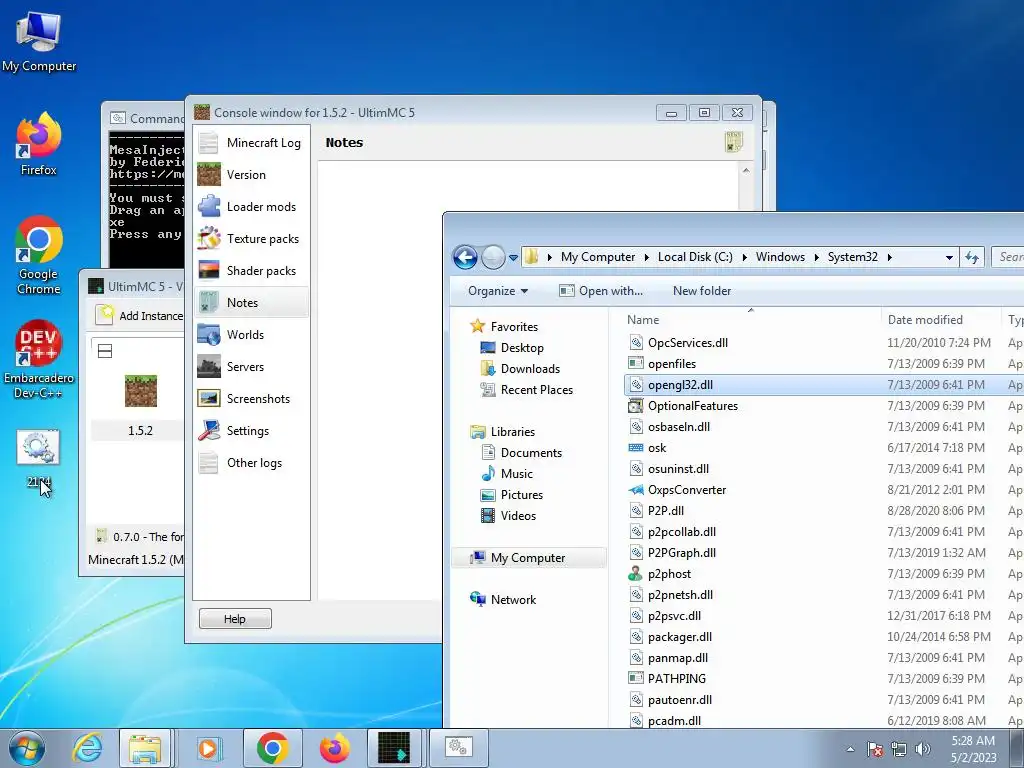Select the Firefox desktop shortcut

pyautogui.click(x=39, y=144)
